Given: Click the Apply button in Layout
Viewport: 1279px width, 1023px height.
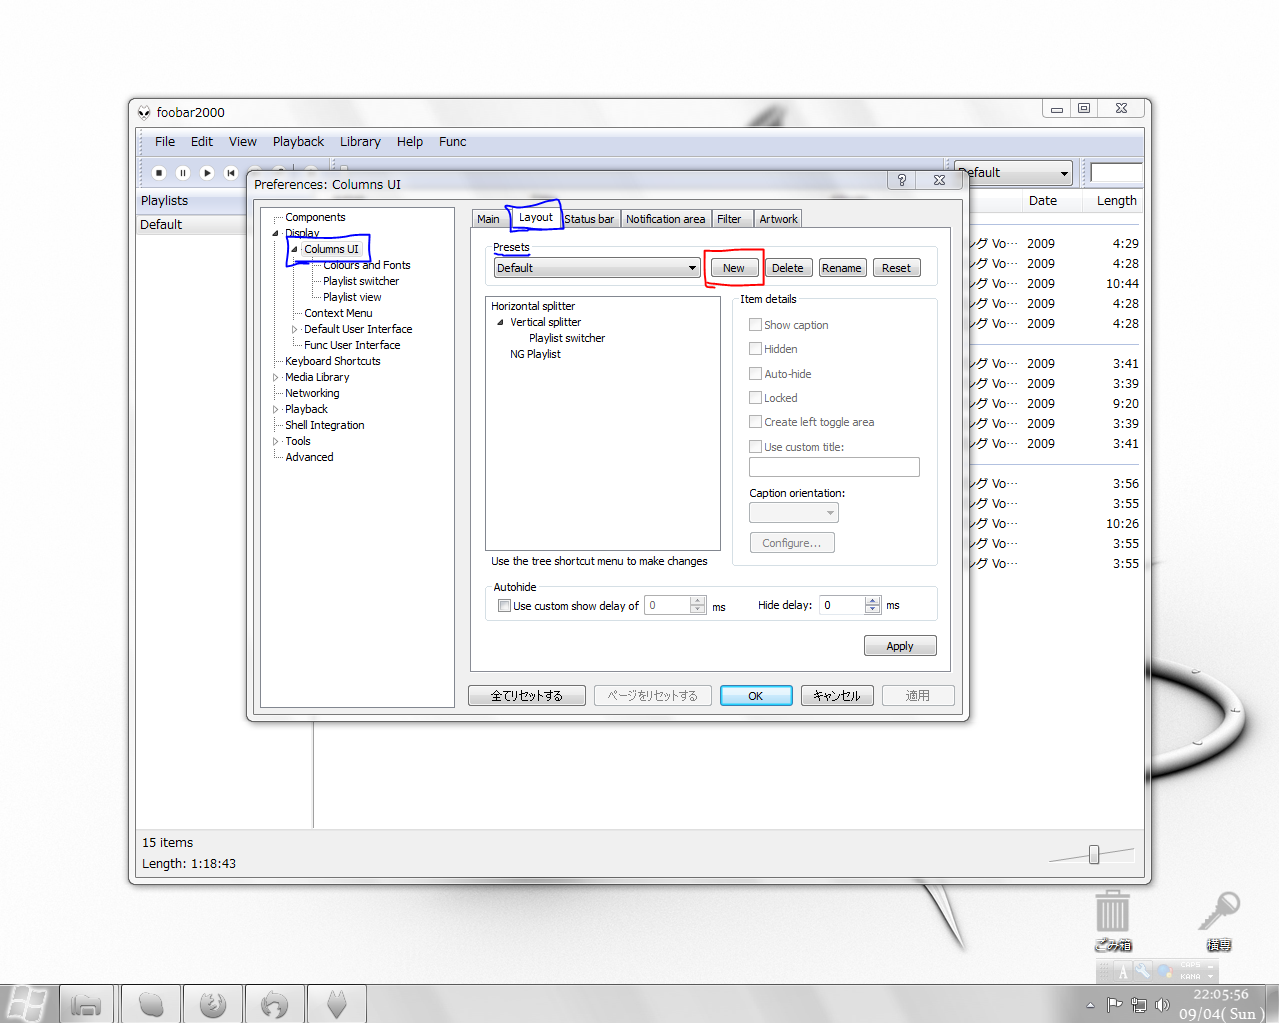Looking at the screenshot, I should click(x=900, y=646).
